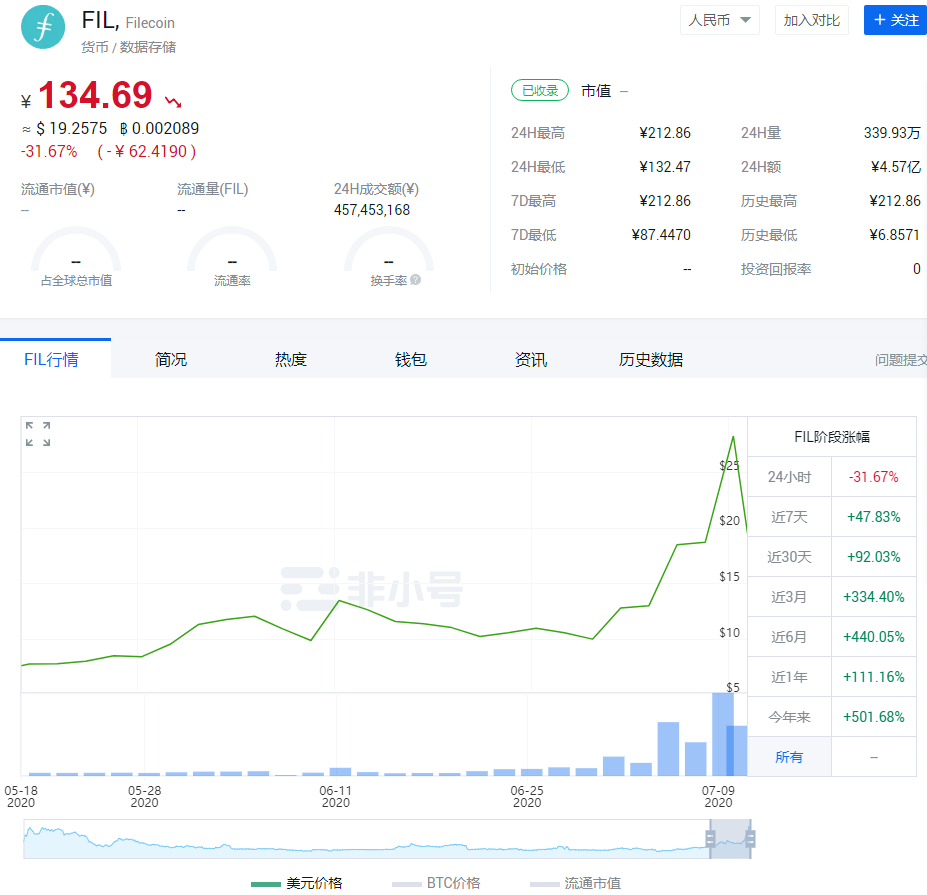Click the 0.002089 BTC price
927x895 pixels.
(x=159, y=128)
